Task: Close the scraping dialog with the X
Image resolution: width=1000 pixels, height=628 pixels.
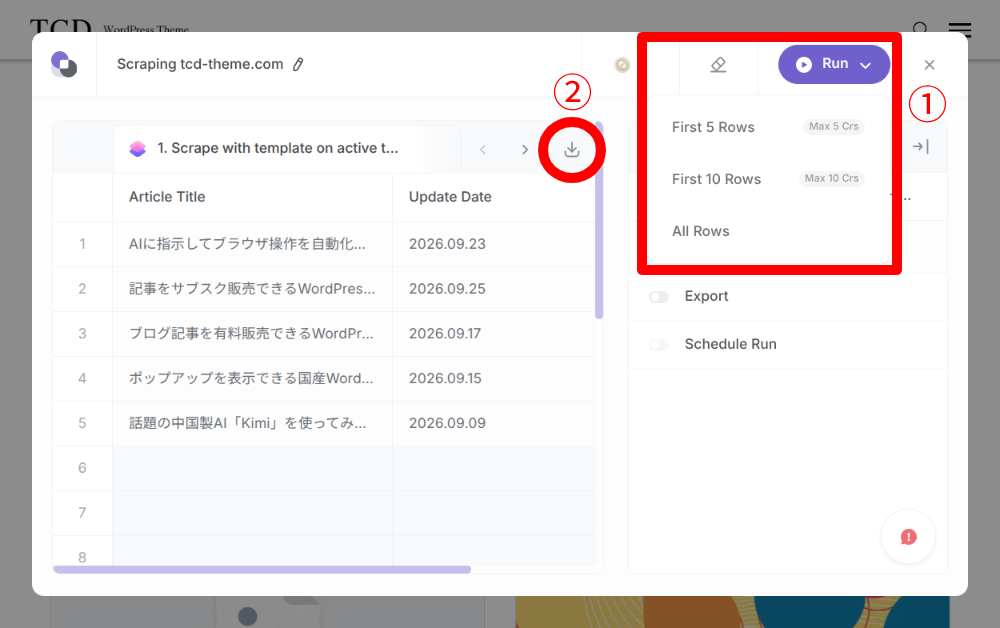Action: click(x=929, y=64)
